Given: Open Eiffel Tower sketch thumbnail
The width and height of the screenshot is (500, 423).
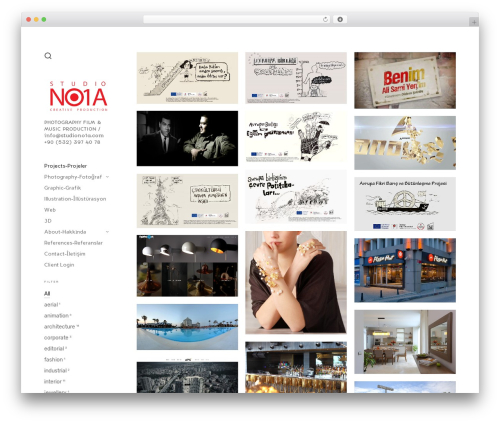Looking at the screenshot, I should coord(187,201).
